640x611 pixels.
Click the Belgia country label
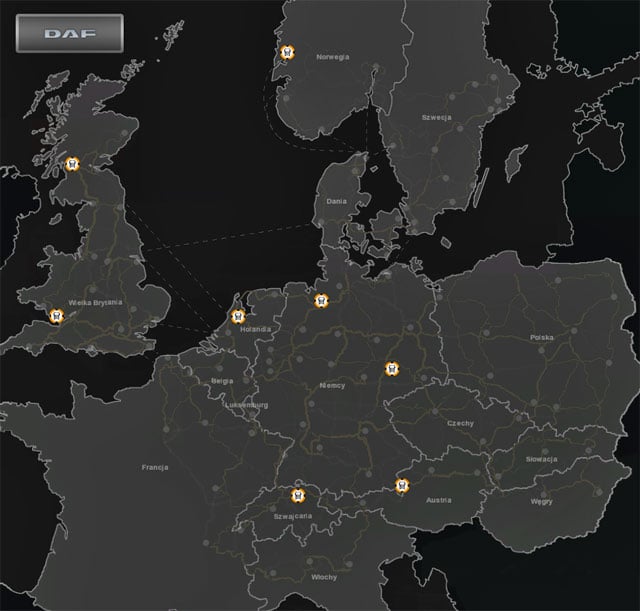point(222,381)
